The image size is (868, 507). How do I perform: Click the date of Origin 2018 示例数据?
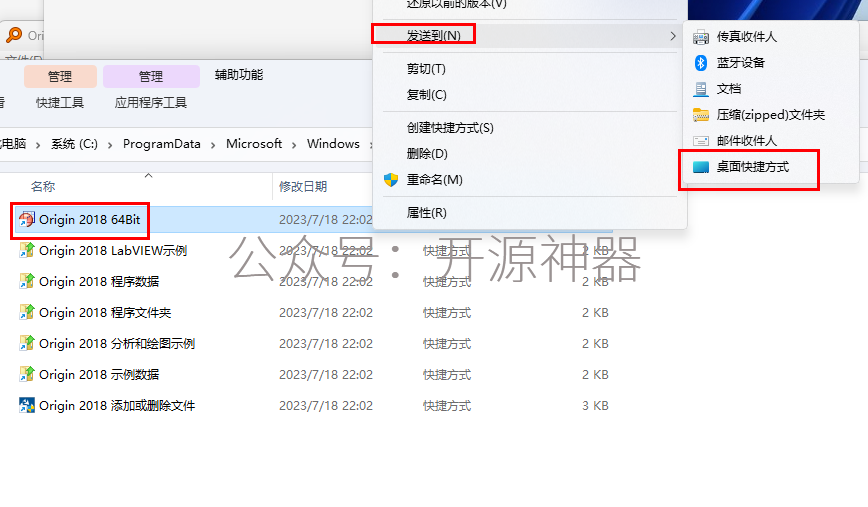[326, 375]
